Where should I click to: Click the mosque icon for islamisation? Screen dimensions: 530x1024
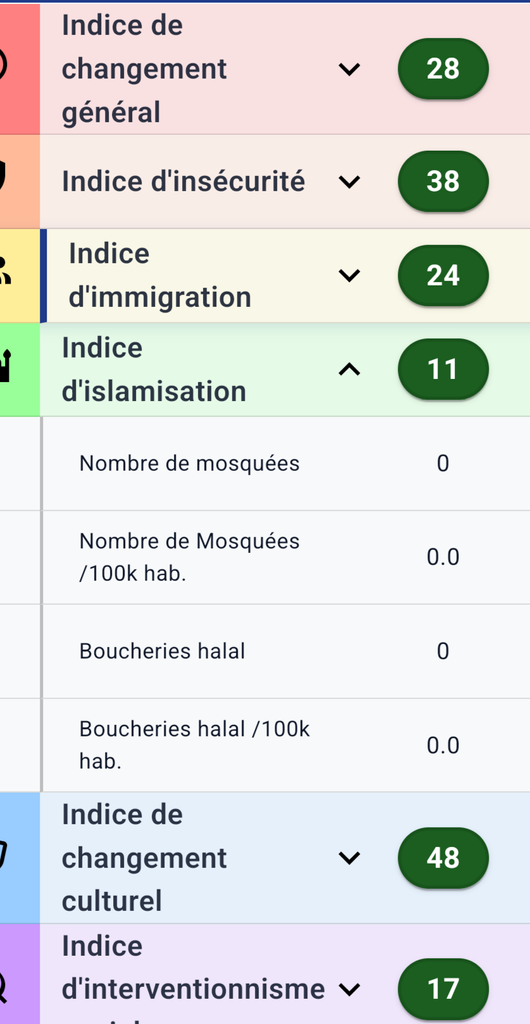coord(5,366)
